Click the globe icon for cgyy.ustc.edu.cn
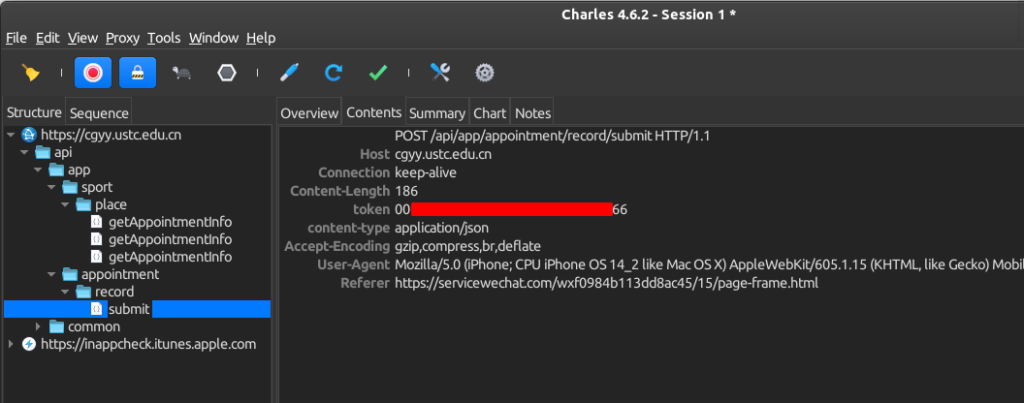This screenshot has height=403, width=1024. (28, 134)
